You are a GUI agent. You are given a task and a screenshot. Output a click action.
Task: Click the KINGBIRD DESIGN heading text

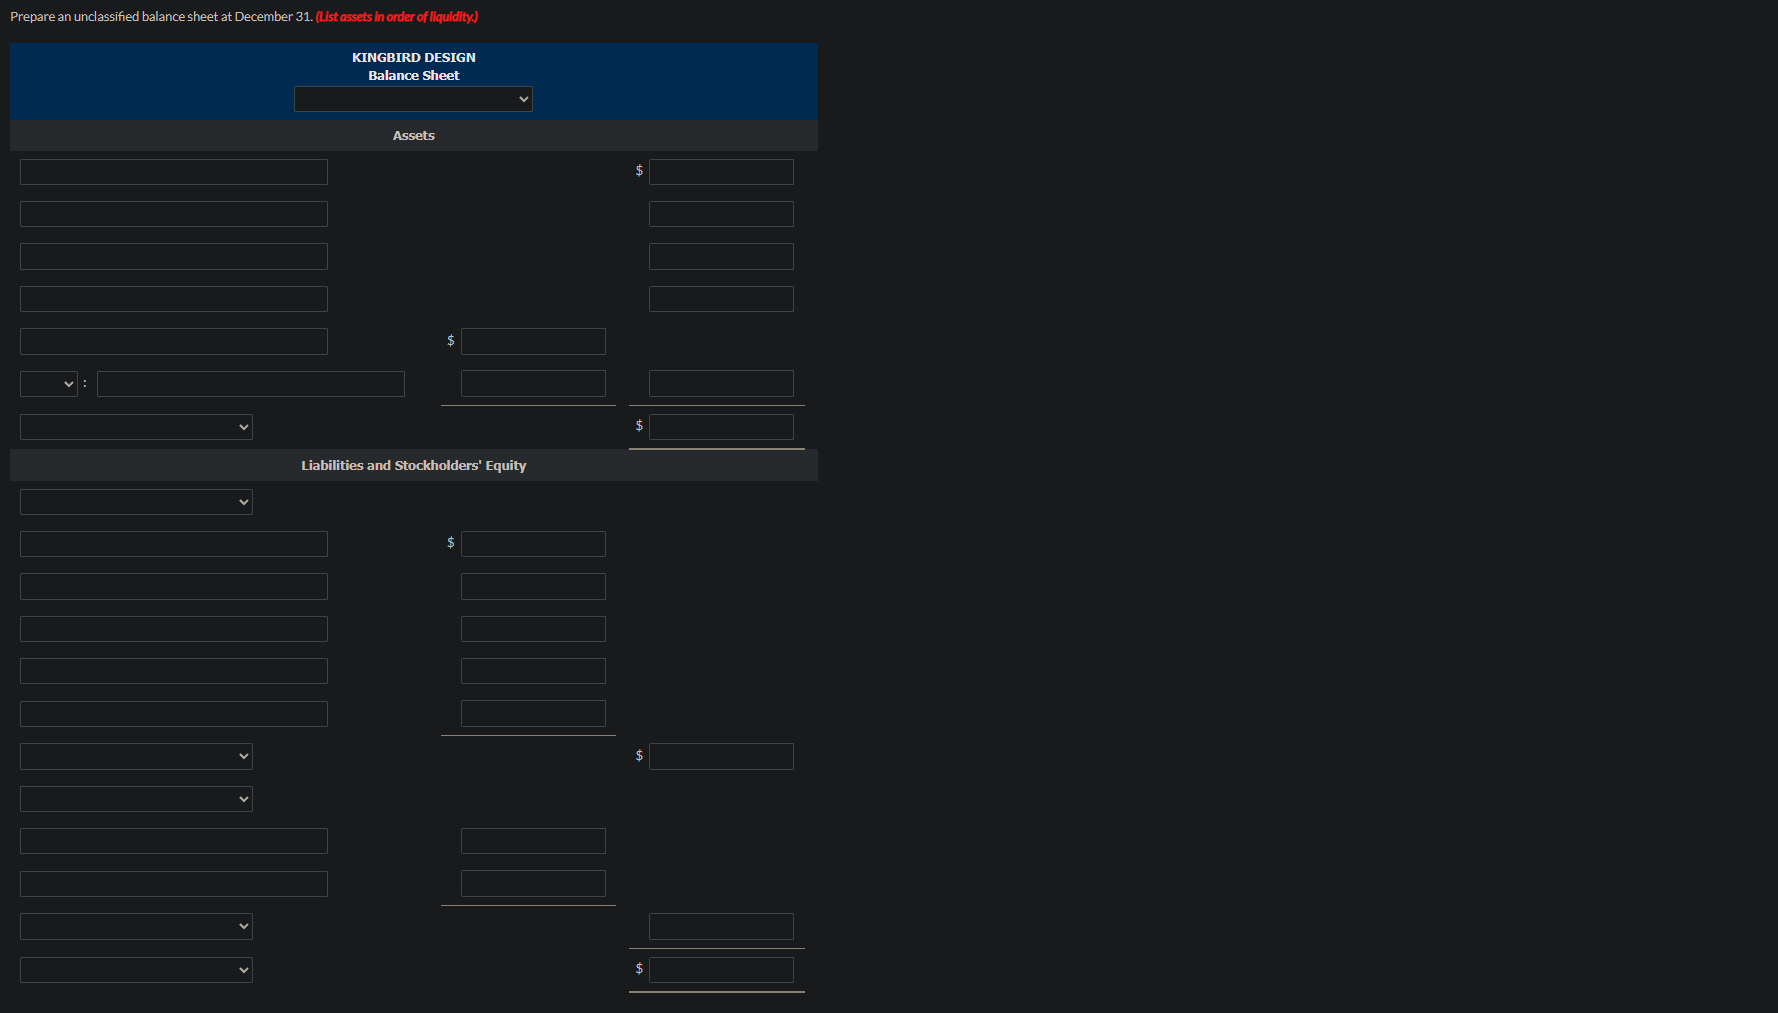pyautogui.click(x=414, y=57)
